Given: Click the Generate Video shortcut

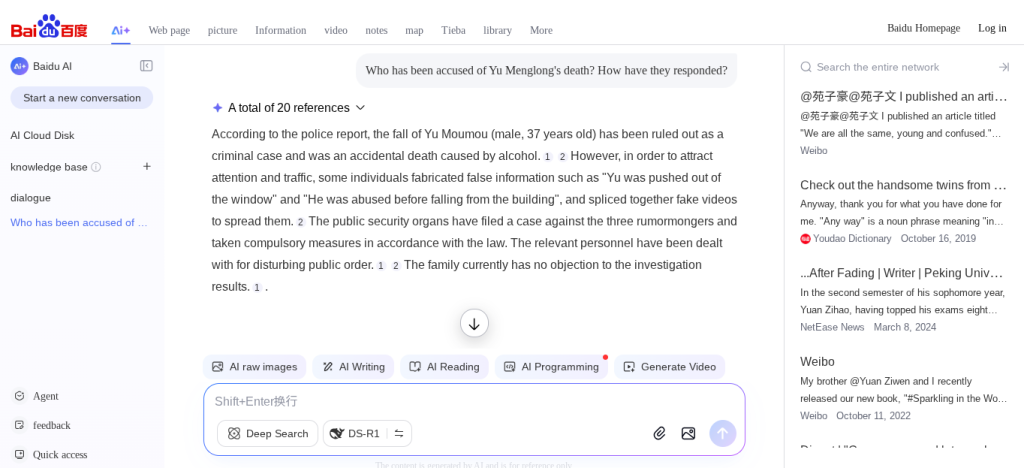Looking at the screenshot, I should tap(669, 367).
